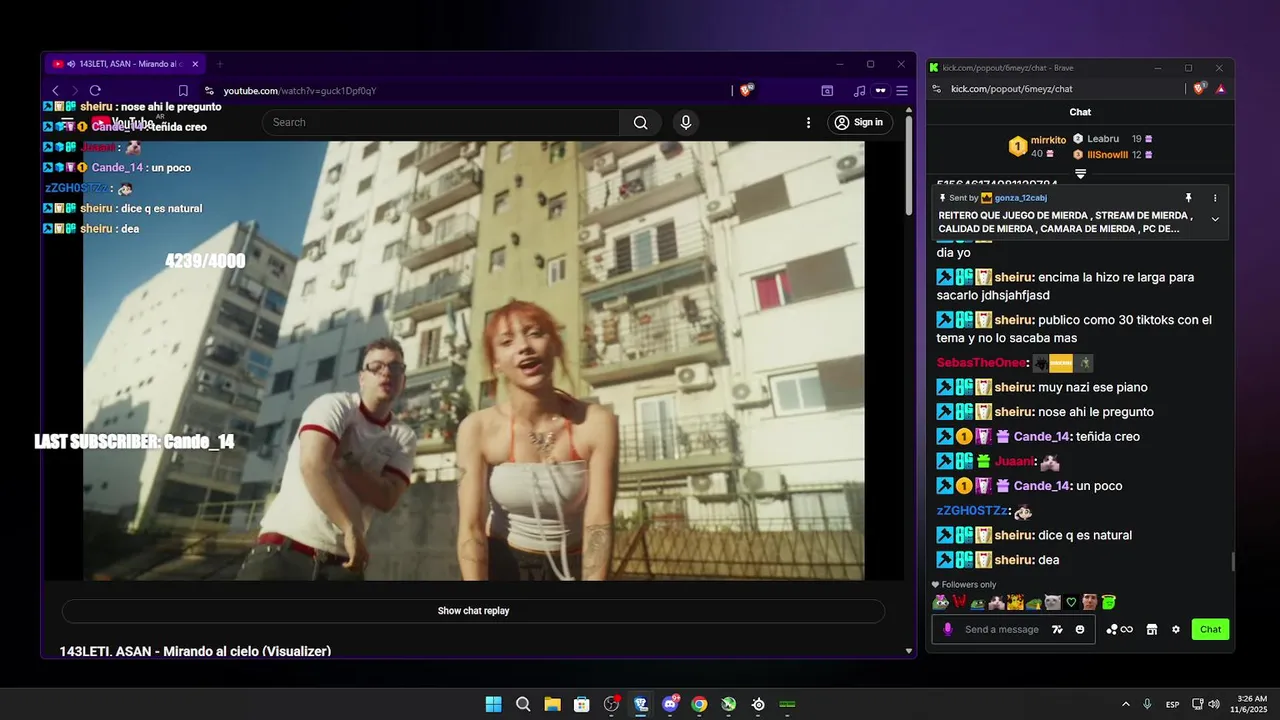Open Chrome from the taskbar
1280x720 pixels.
699,704
